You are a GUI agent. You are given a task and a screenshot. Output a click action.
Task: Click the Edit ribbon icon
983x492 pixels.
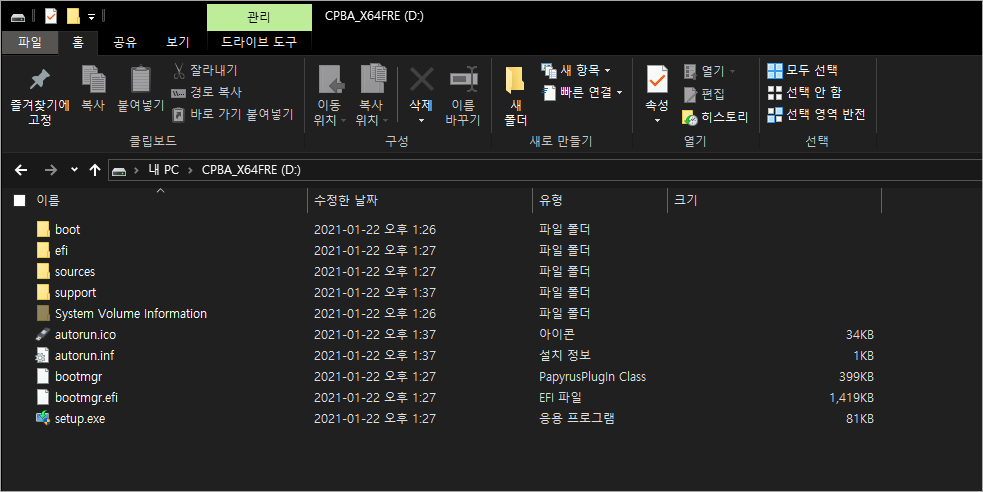690,94
